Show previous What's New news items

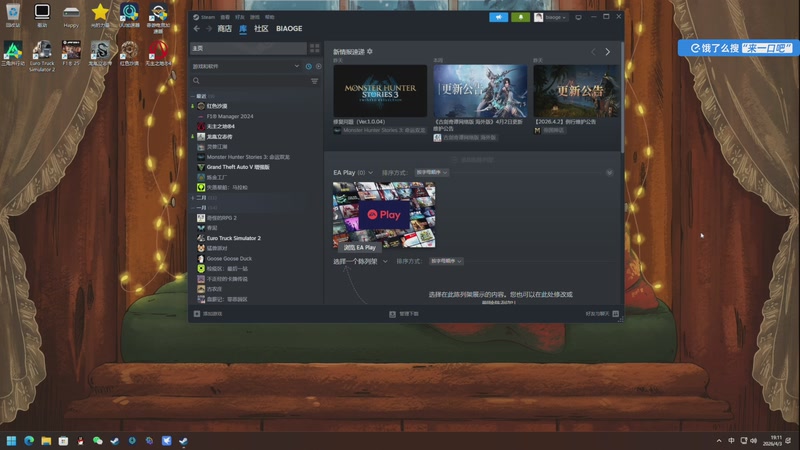click(593, 52)
